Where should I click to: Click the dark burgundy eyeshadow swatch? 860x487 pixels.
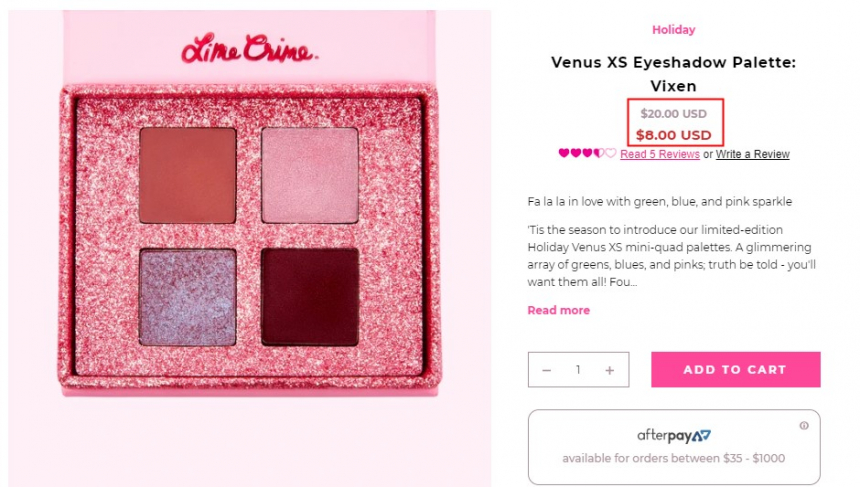click(x=310, y=297)
